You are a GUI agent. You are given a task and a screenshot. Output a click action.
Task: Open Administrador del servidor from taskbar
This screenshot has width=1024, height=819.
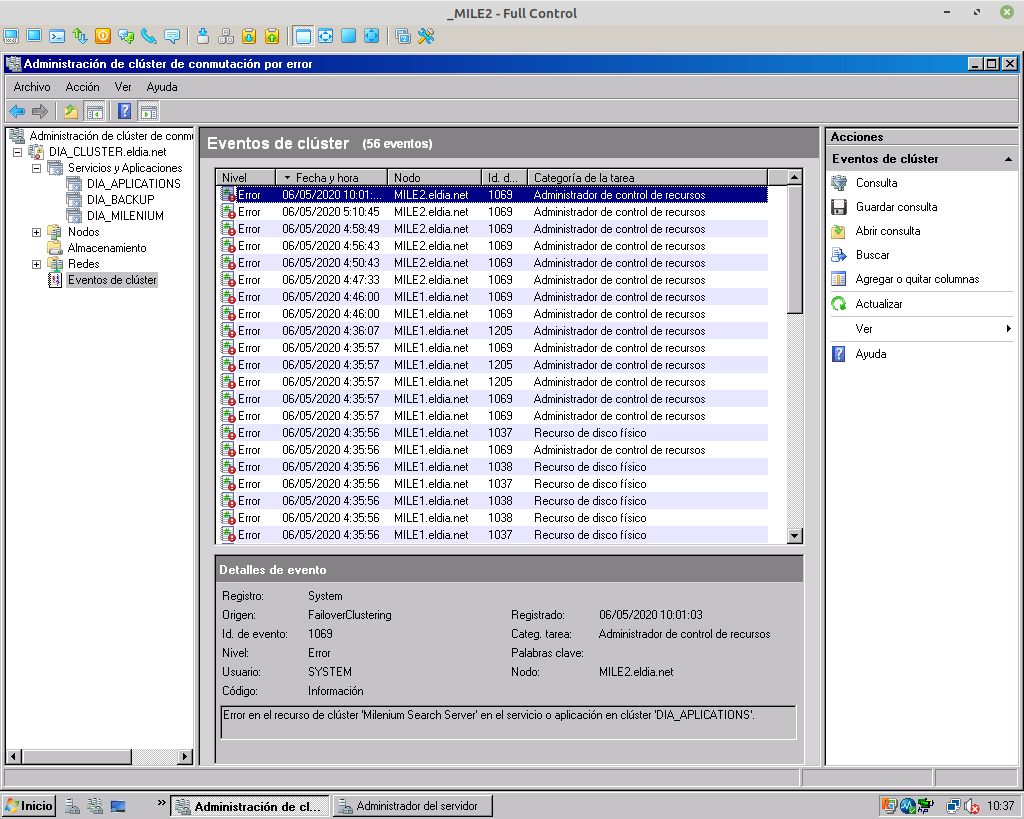(411, 806)
